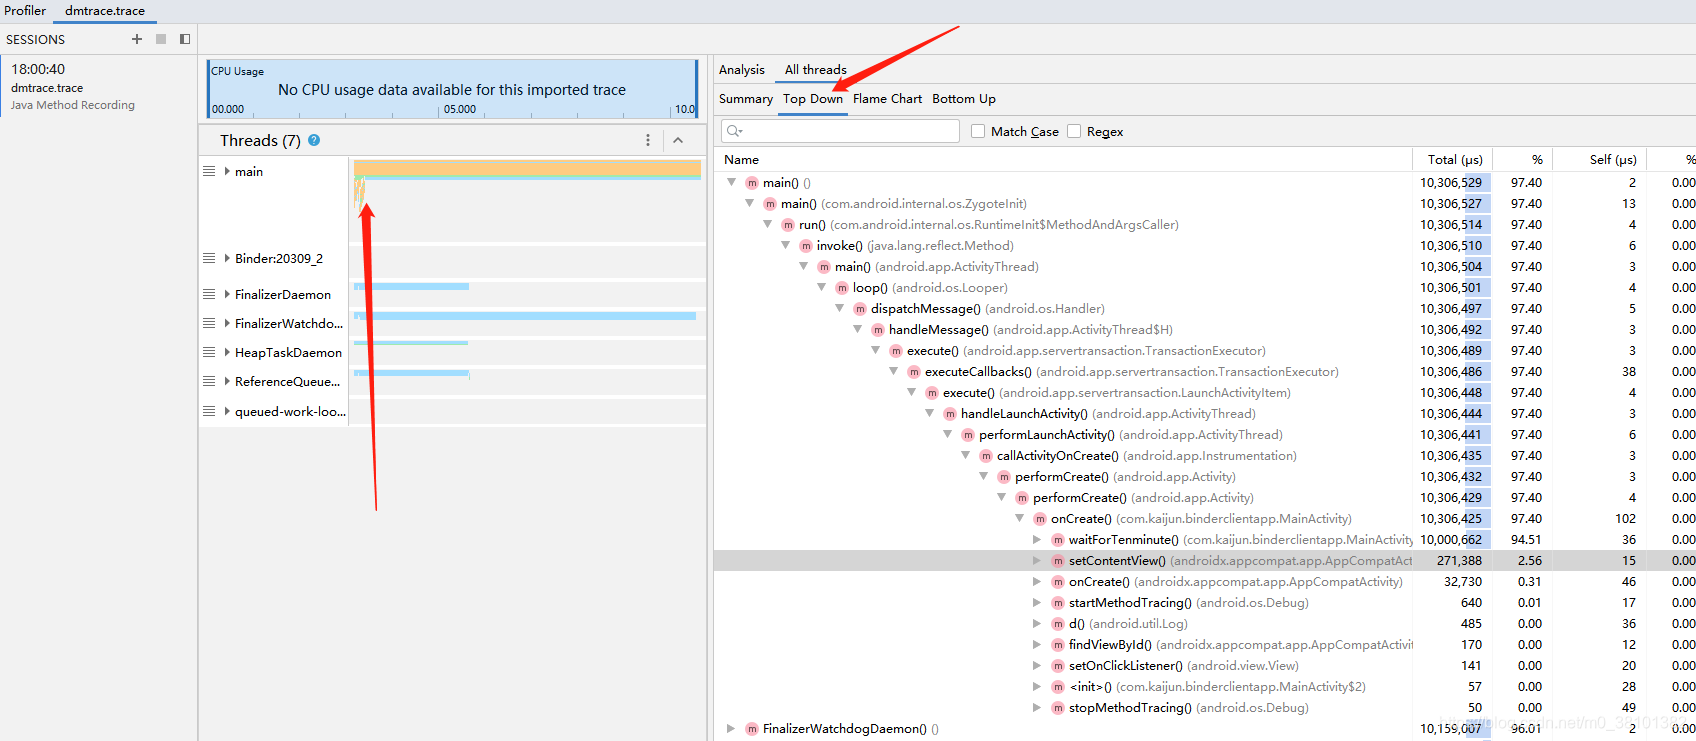Collapse the Threads section with chevron

pyautogui.click(x=678, y=140)
